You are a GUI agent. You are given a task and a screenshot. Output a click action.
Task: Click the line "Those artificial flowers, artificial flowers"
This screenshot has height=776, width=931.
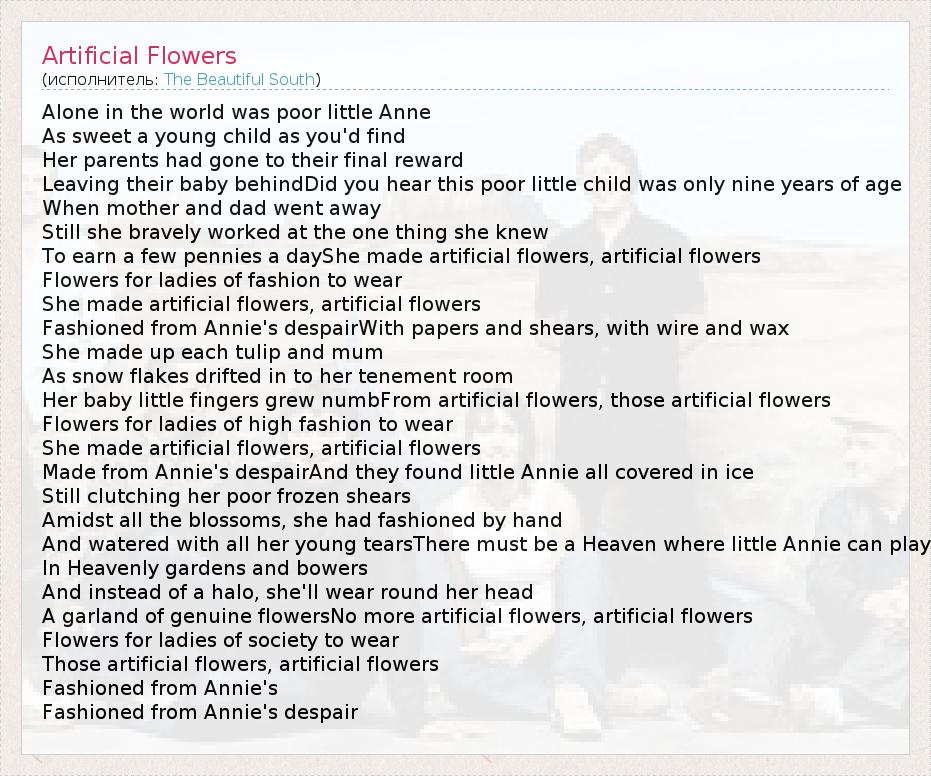240,664
